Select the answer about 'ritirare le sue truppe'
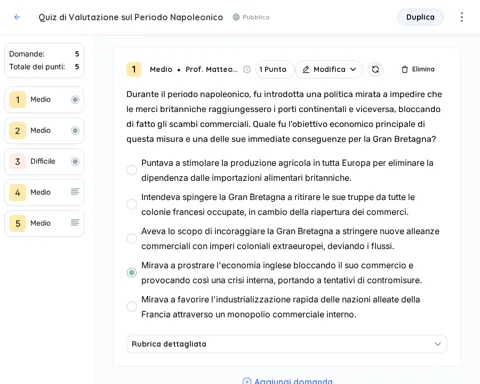The image size is (480, 384). 132,204
